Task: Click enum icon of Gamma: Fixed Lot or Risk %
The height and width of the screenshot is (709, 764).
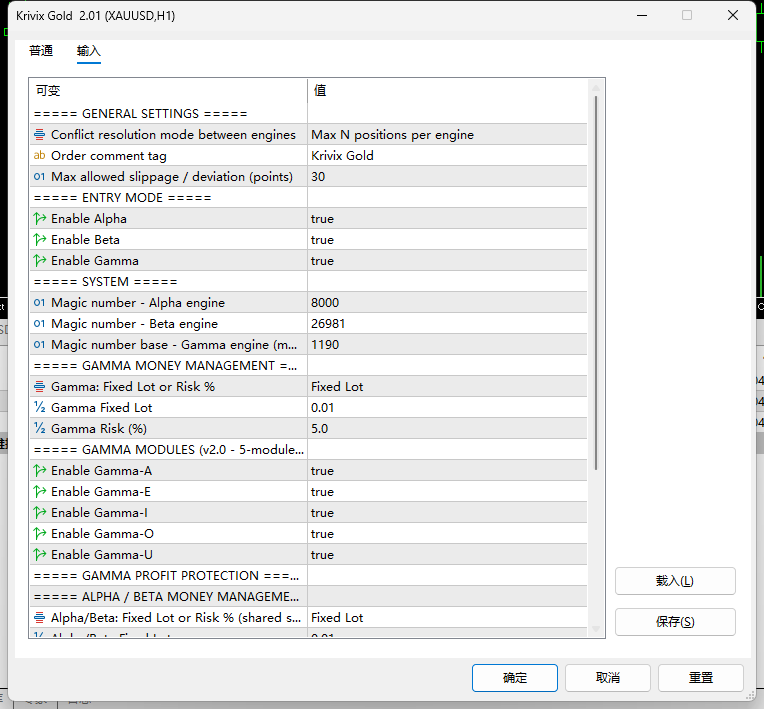Action: [x=39, y=386]
